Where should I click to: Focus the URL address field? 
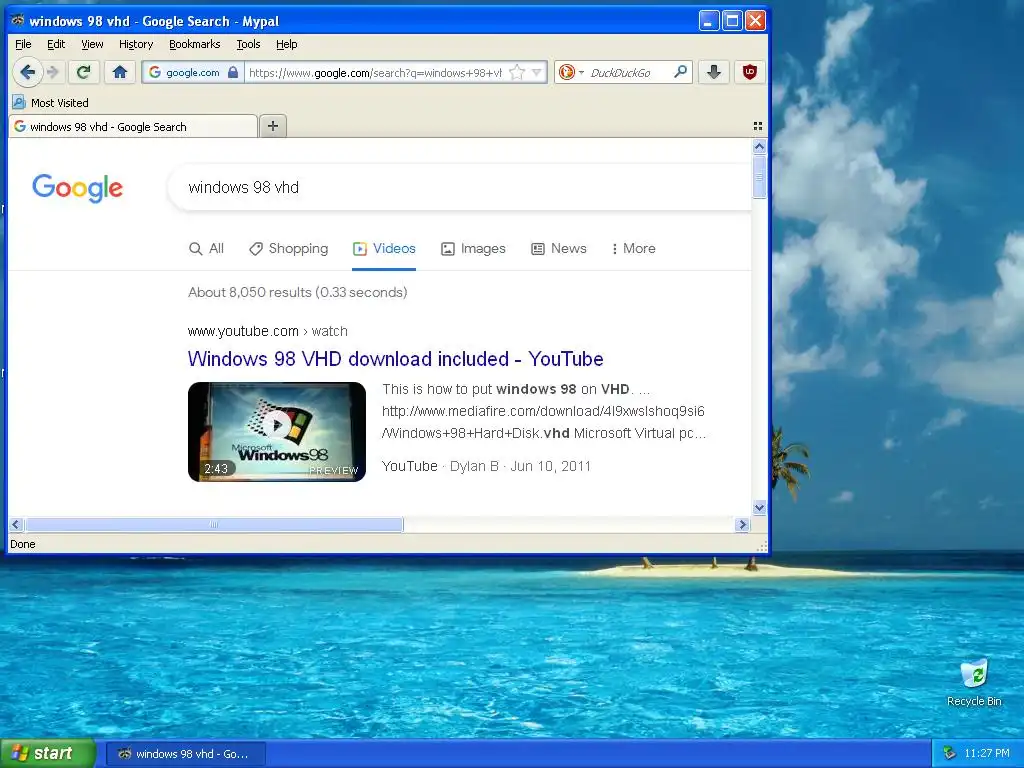[375, 72]
